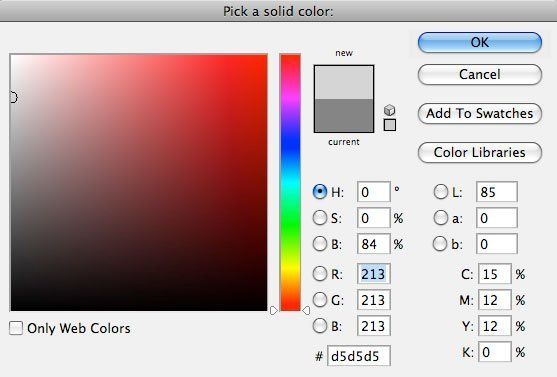This screenshot has width=557, height=377.
Task: Click the small web-safe color square swatch
Action: click(x=390, y=125)
